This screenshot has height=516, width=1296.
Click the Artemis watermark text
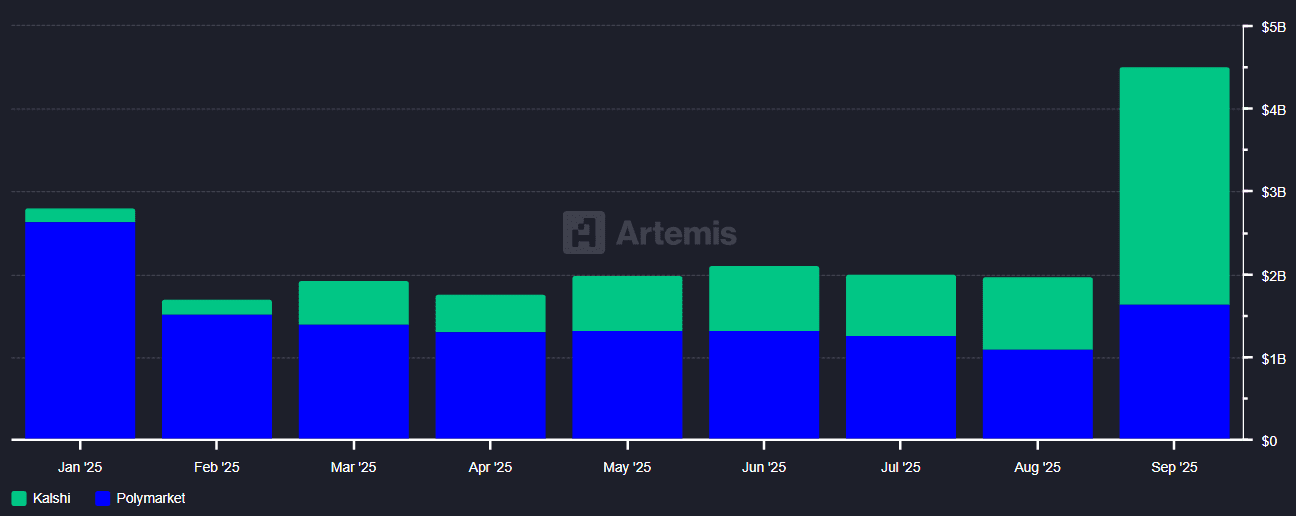coord(676,233)
